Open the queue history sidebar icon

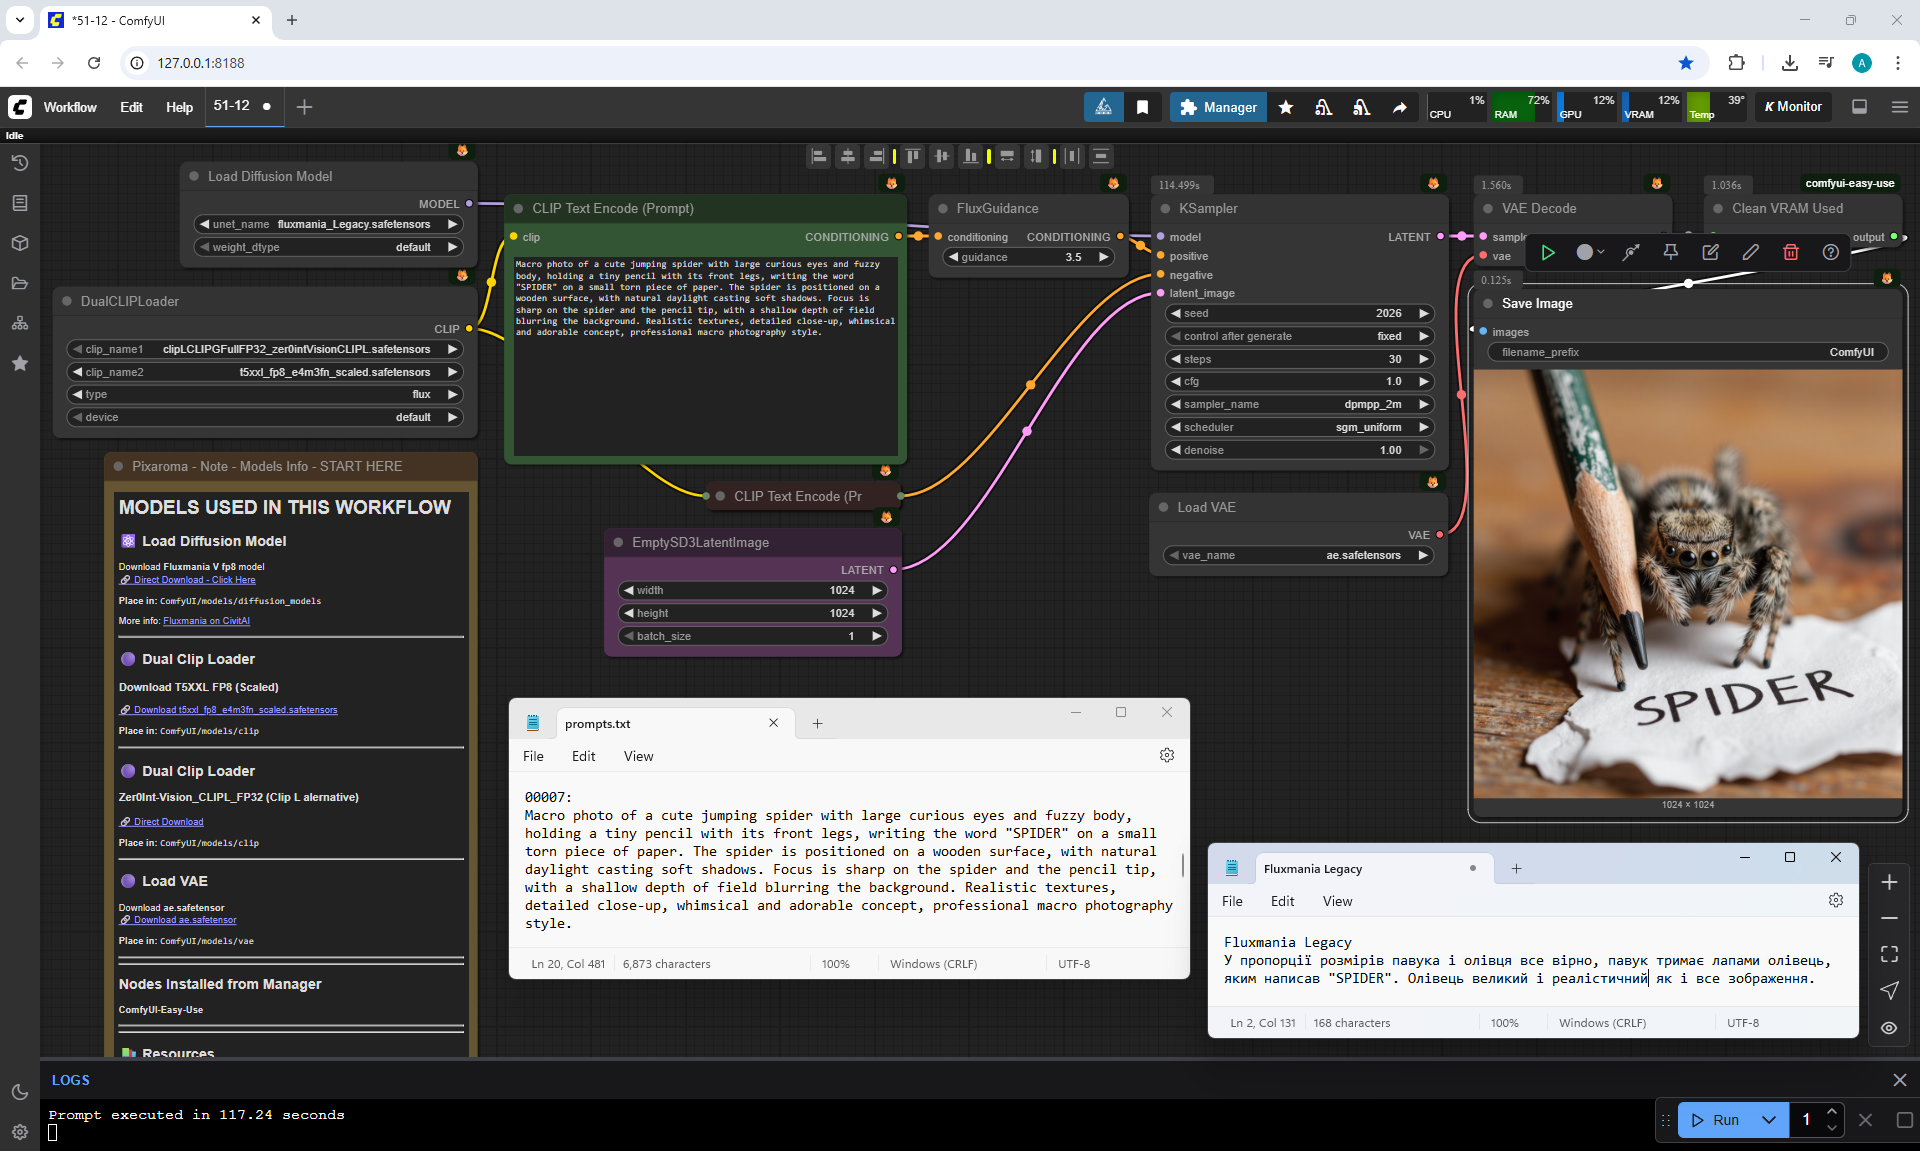tap(20, 163)
